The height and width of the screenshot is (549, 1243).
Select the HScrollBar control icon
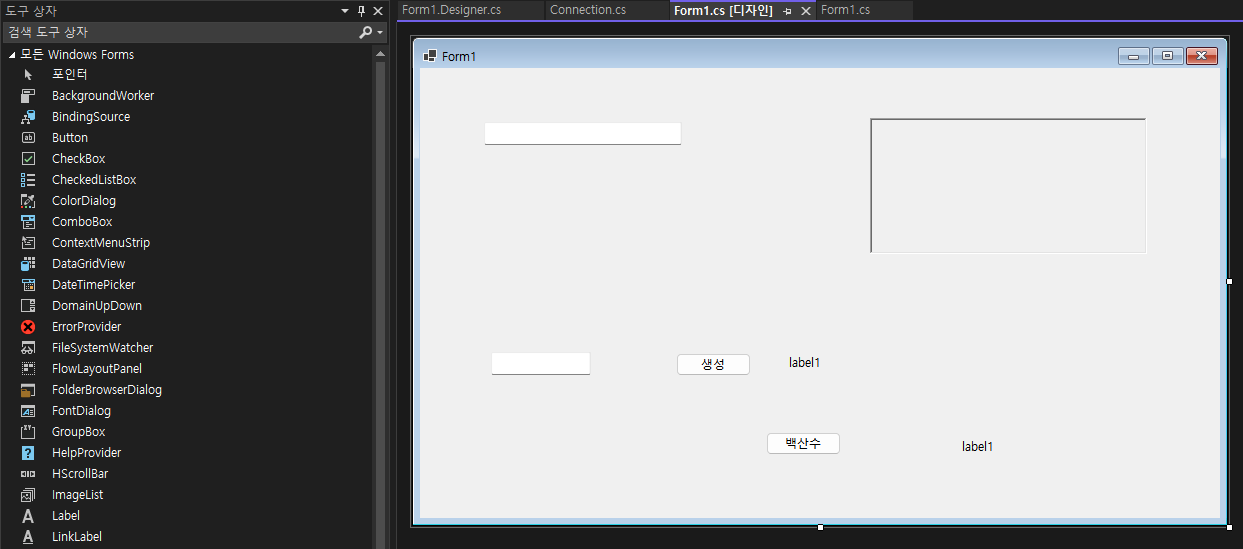click(28, 474)
